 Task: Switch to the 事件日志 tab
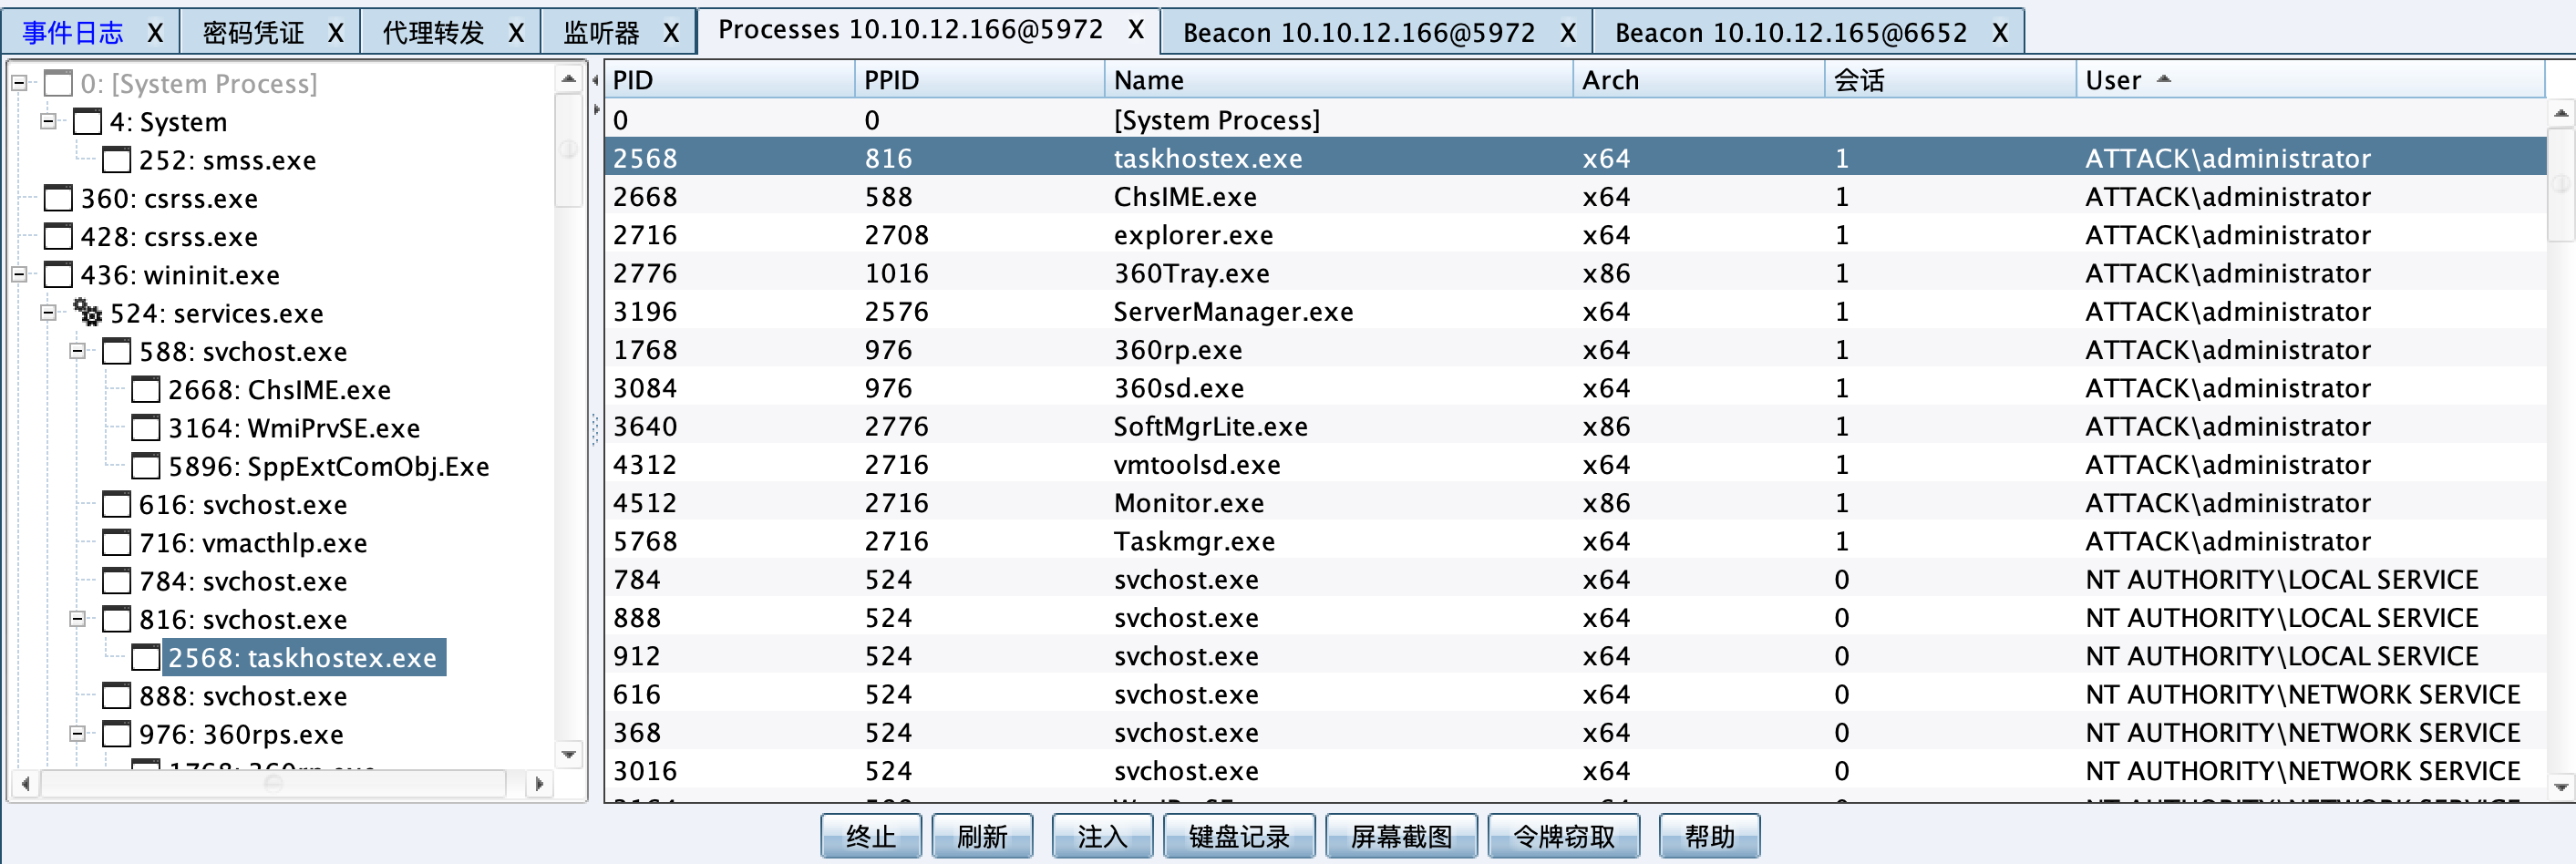click(73, 33)
